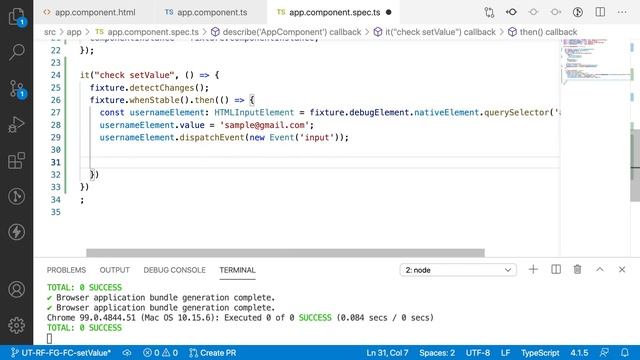Open the Extensions view
This screenshot has width=640, height=360.
[x=16, y=160]
